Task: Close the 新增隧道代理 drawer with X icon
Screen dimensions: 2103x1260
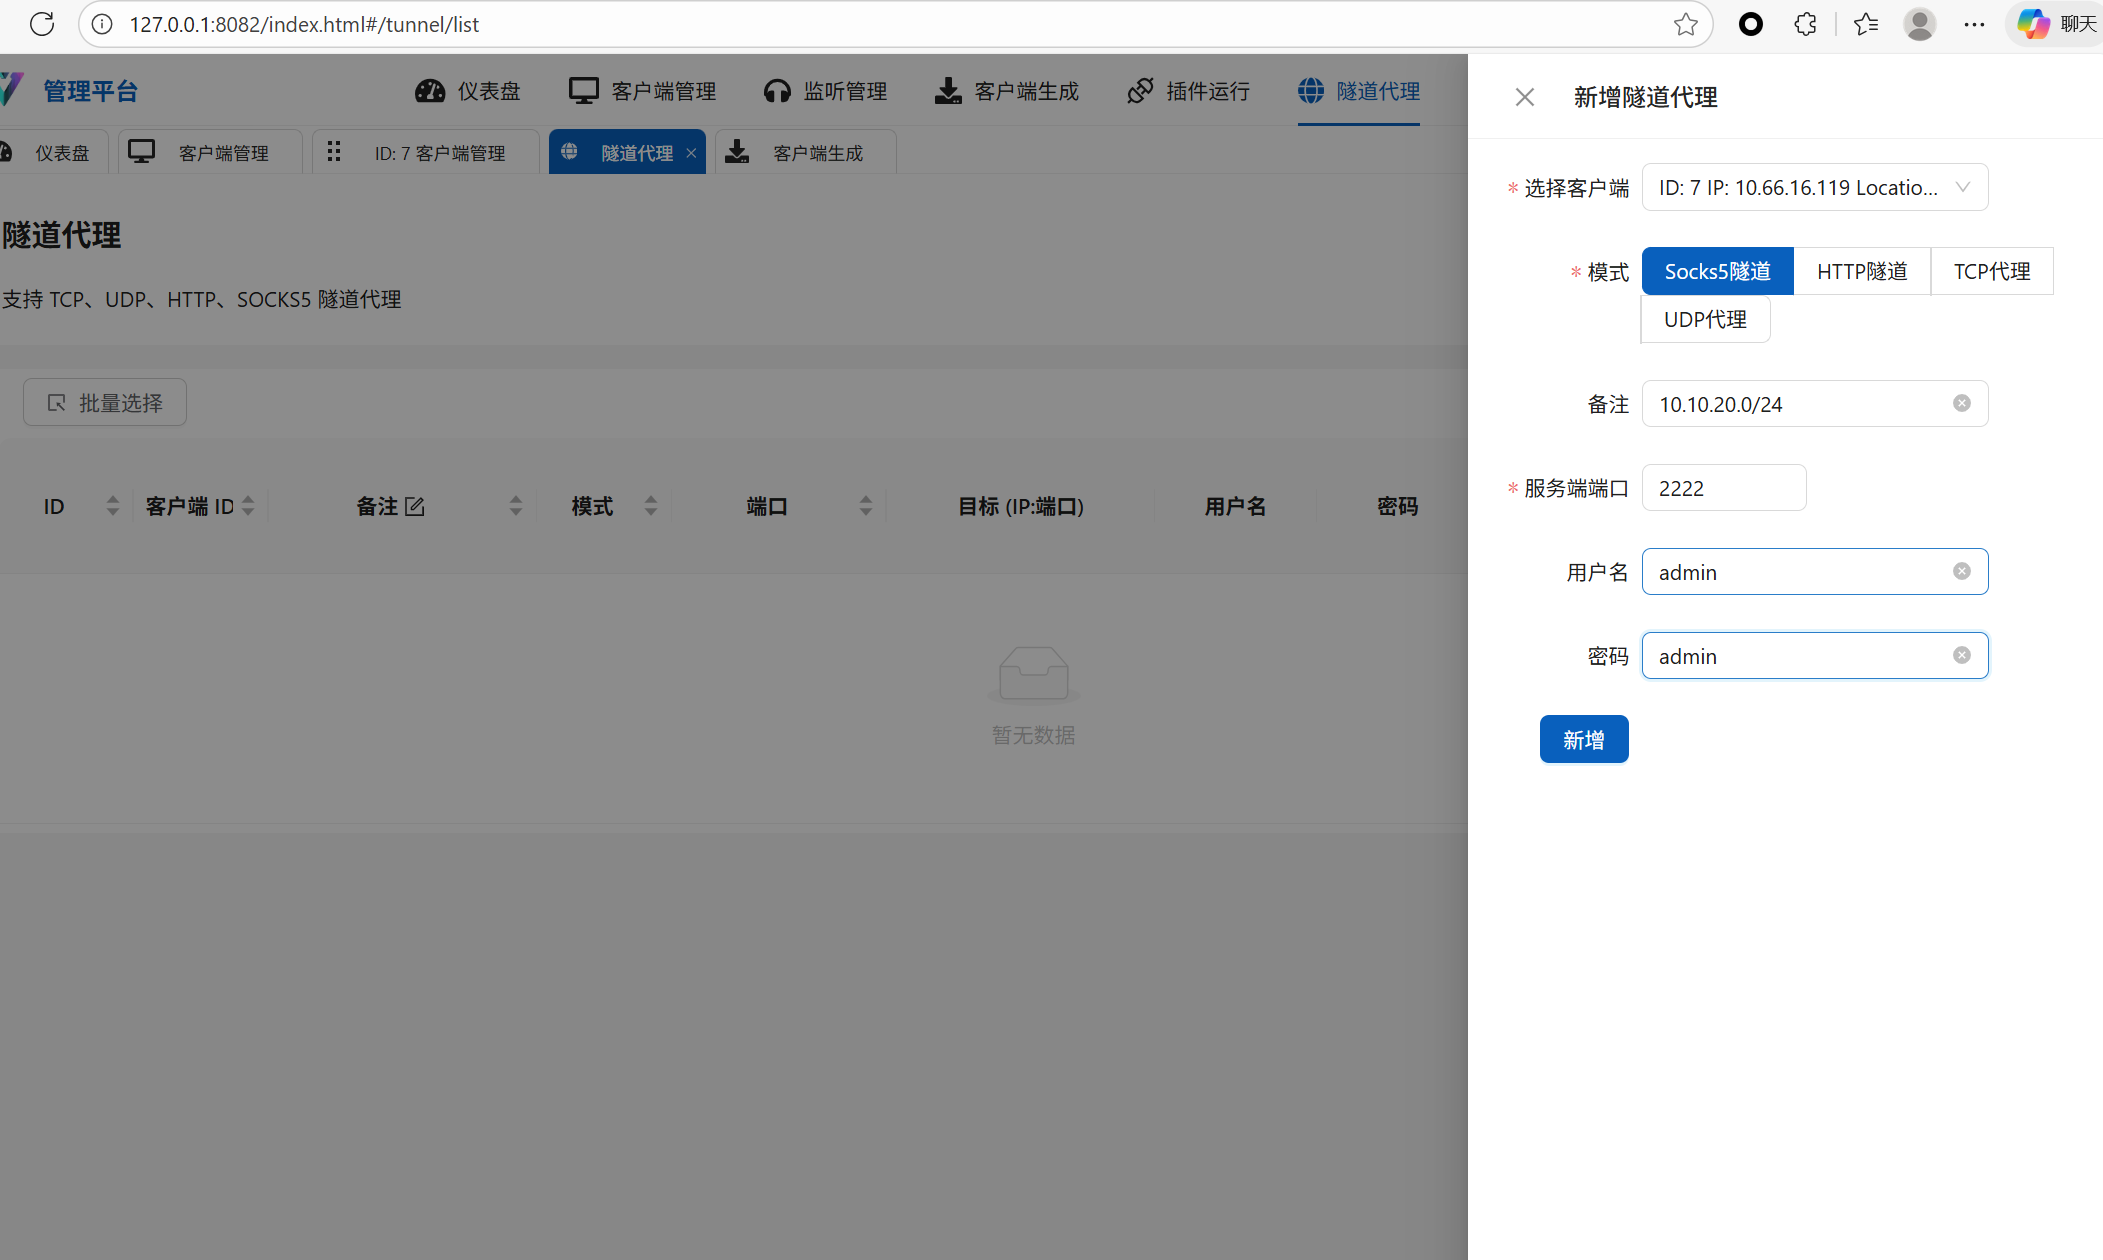Action: pos(1524,97)
